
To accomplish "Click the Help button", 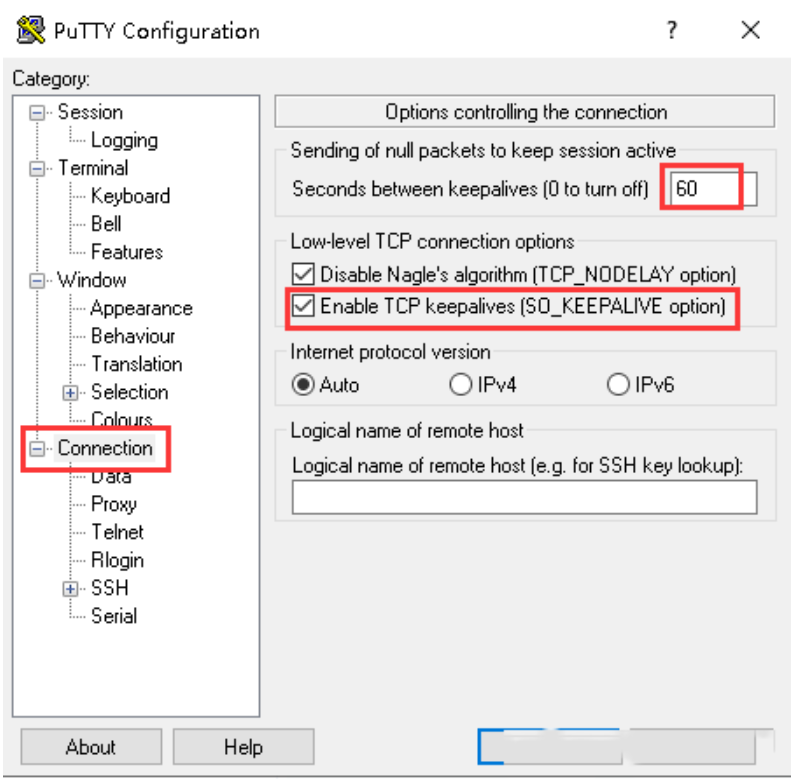I will [243, 747].
